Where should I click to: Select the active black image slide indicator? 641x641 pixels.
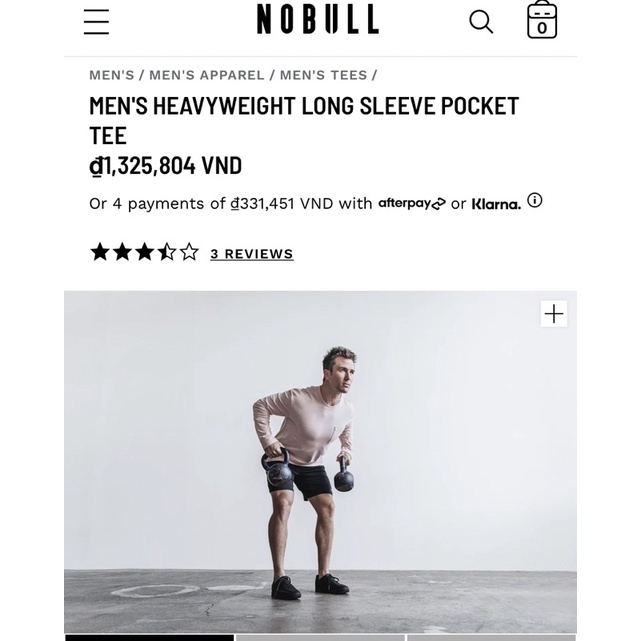pos(150,638)
